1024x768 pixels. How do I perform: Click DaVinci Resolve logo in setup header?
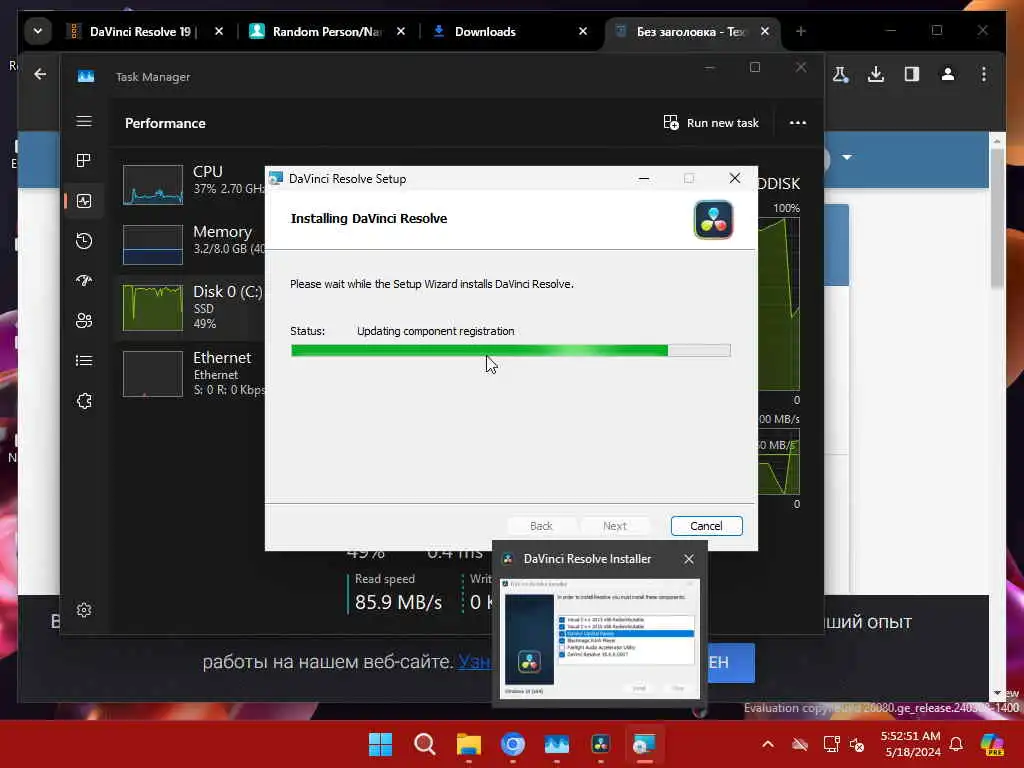(713, 219)
